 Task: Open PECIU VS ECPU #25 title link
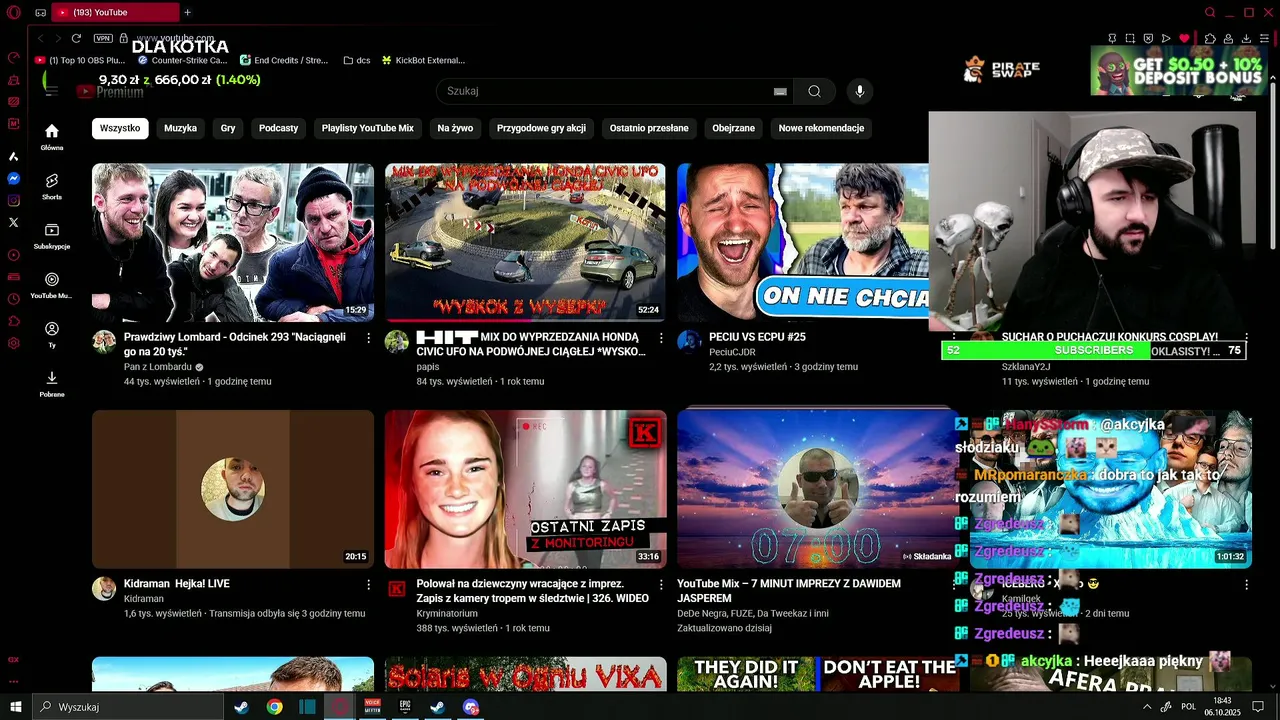click(757, 337)
